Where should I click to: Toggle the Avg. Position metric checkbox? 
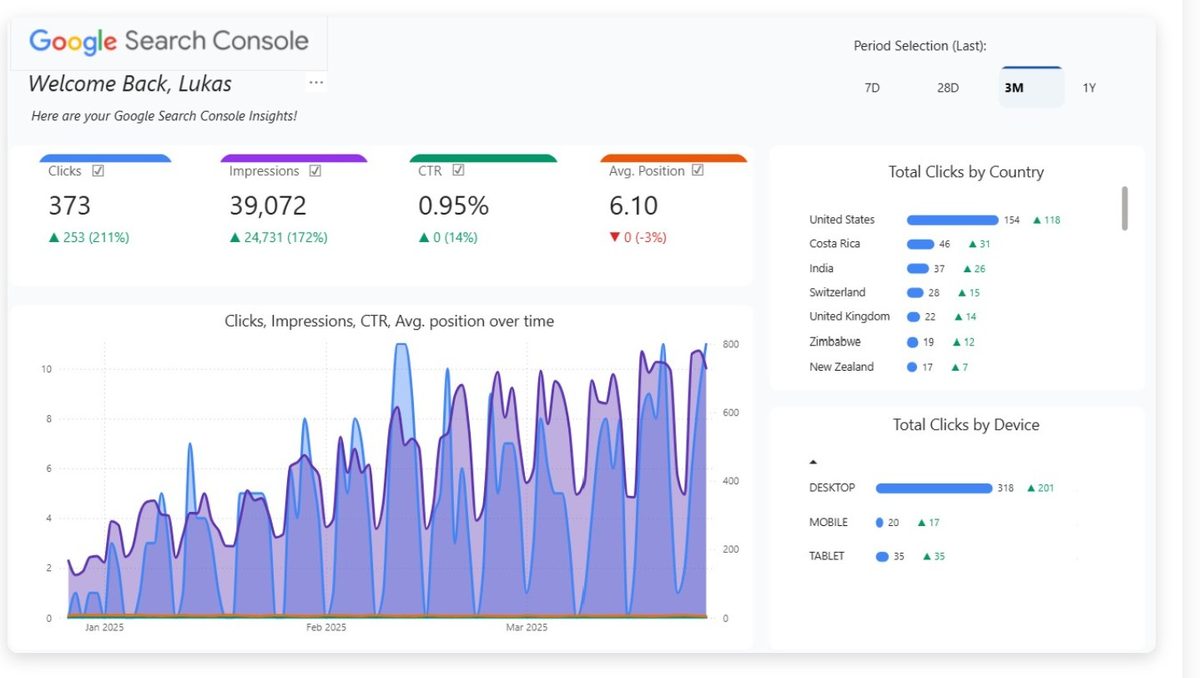pos(698,171)
